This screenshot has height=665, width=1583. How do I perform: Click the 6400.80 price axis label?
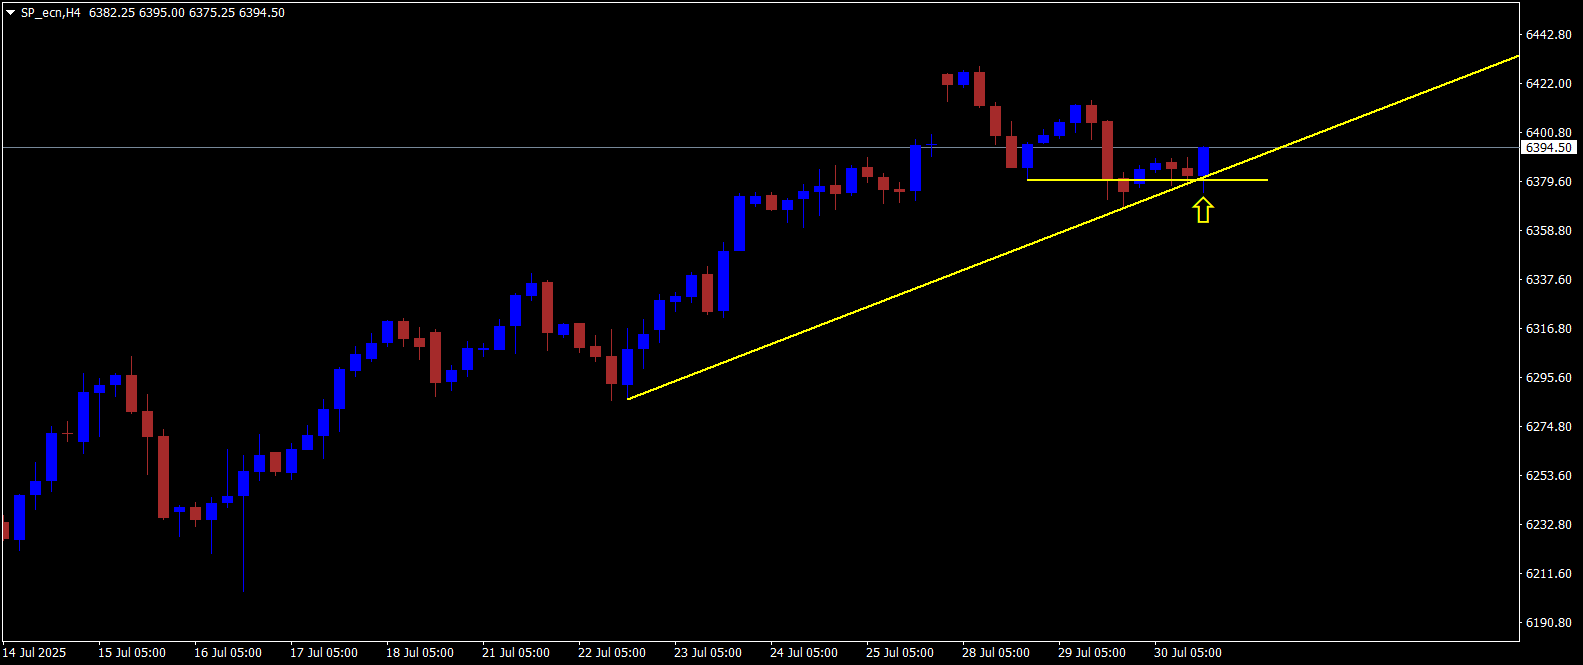1548,133
